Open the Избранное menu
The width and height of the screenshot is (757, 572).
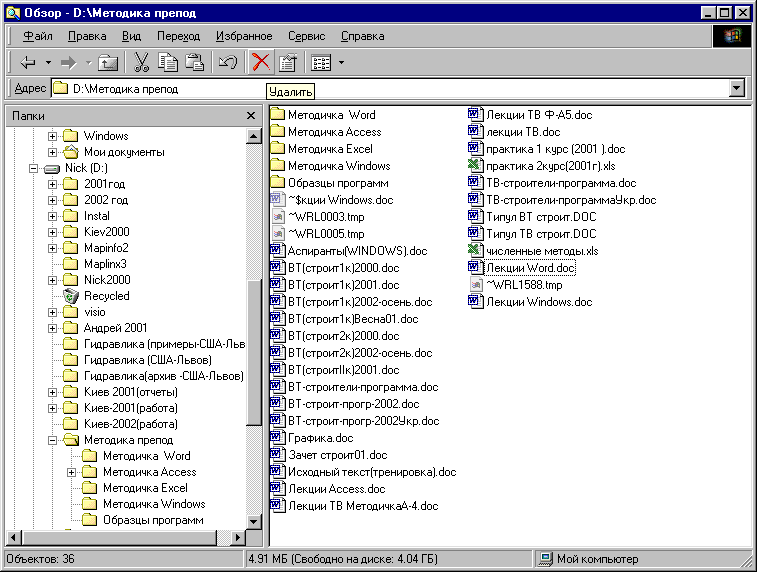(x=244, y=36)
